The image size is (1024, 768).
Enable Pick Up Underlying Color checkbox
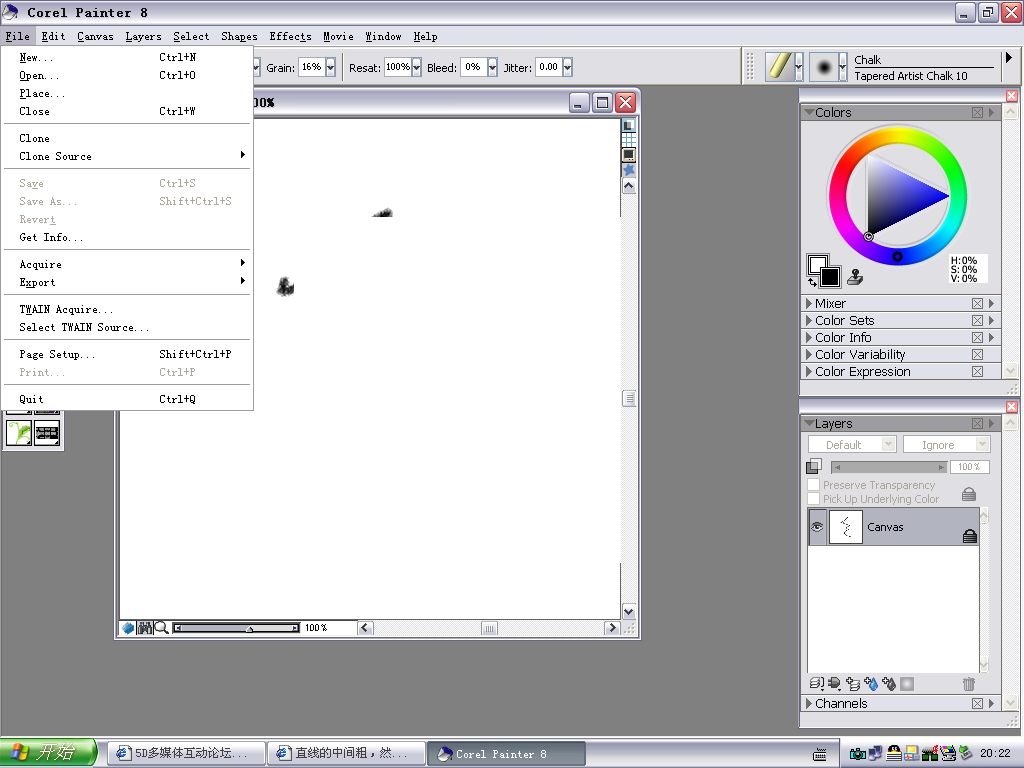814,499
